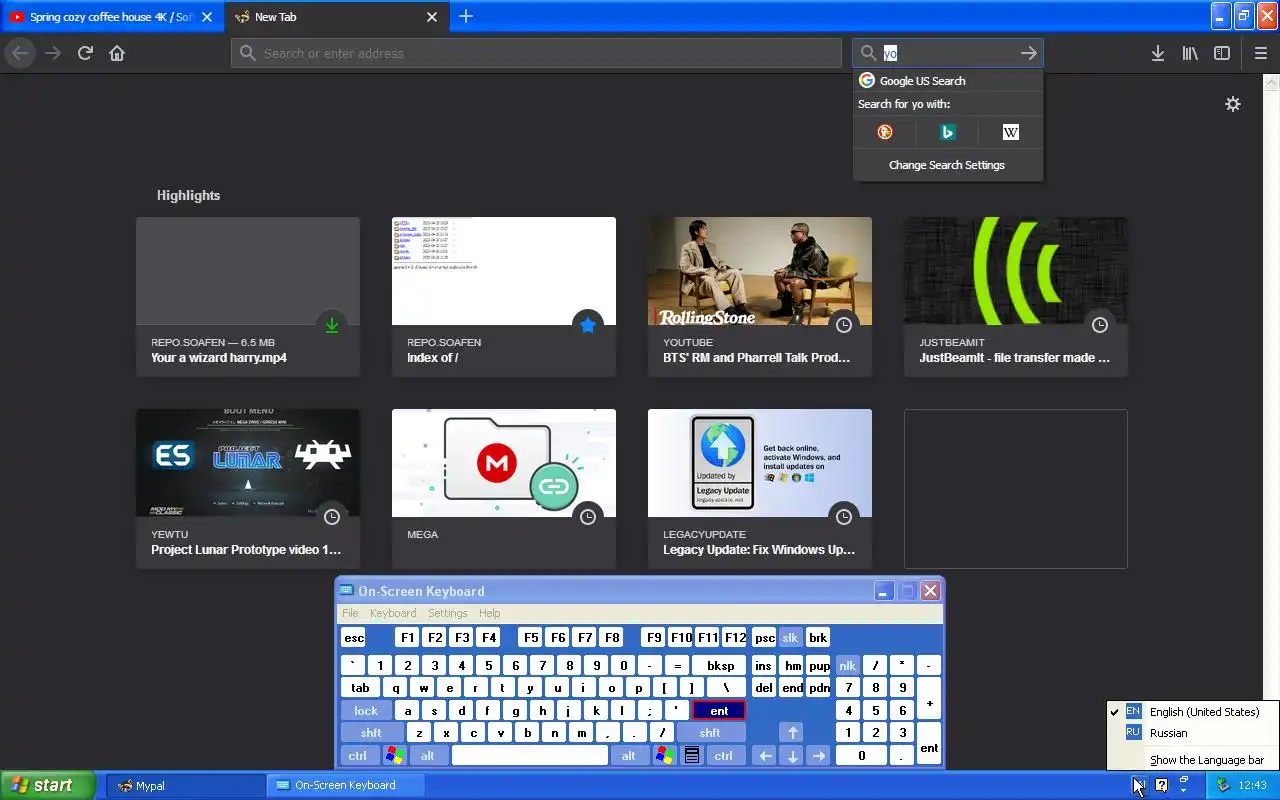This screenshot has width=1280, height=800.
Task: Open Legacy Update highlight card
Action: [x=760, y=489]
